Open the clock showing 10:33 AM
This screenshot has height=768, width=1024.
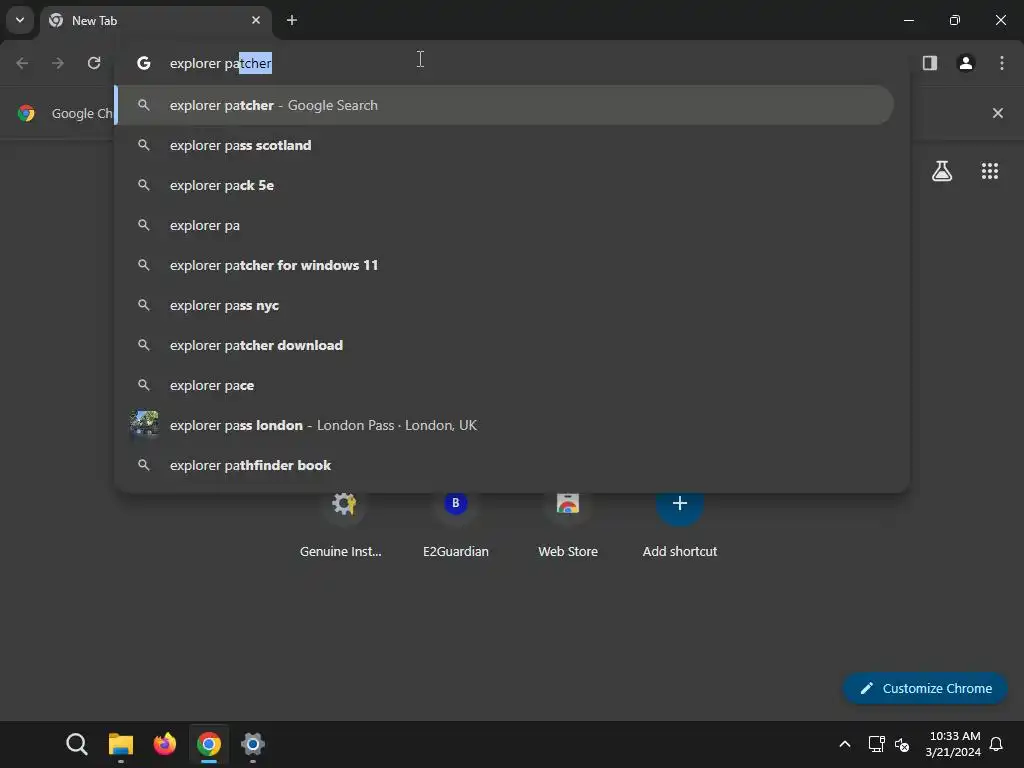click(x=953, y=744)
